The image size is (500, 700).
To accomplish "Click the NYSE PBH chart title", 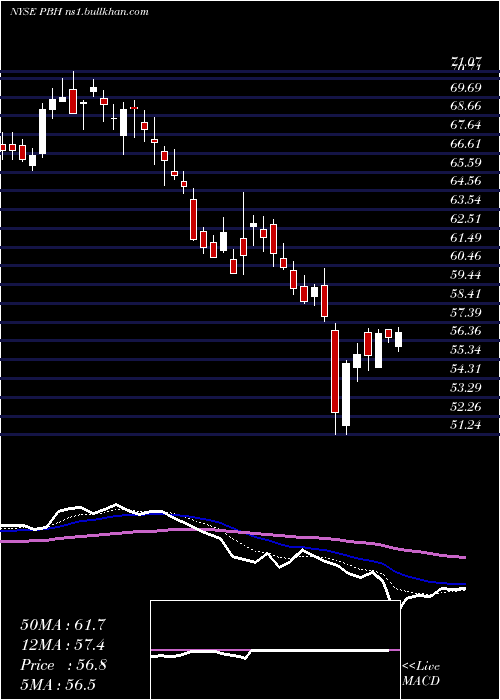I will click(79, 12).
